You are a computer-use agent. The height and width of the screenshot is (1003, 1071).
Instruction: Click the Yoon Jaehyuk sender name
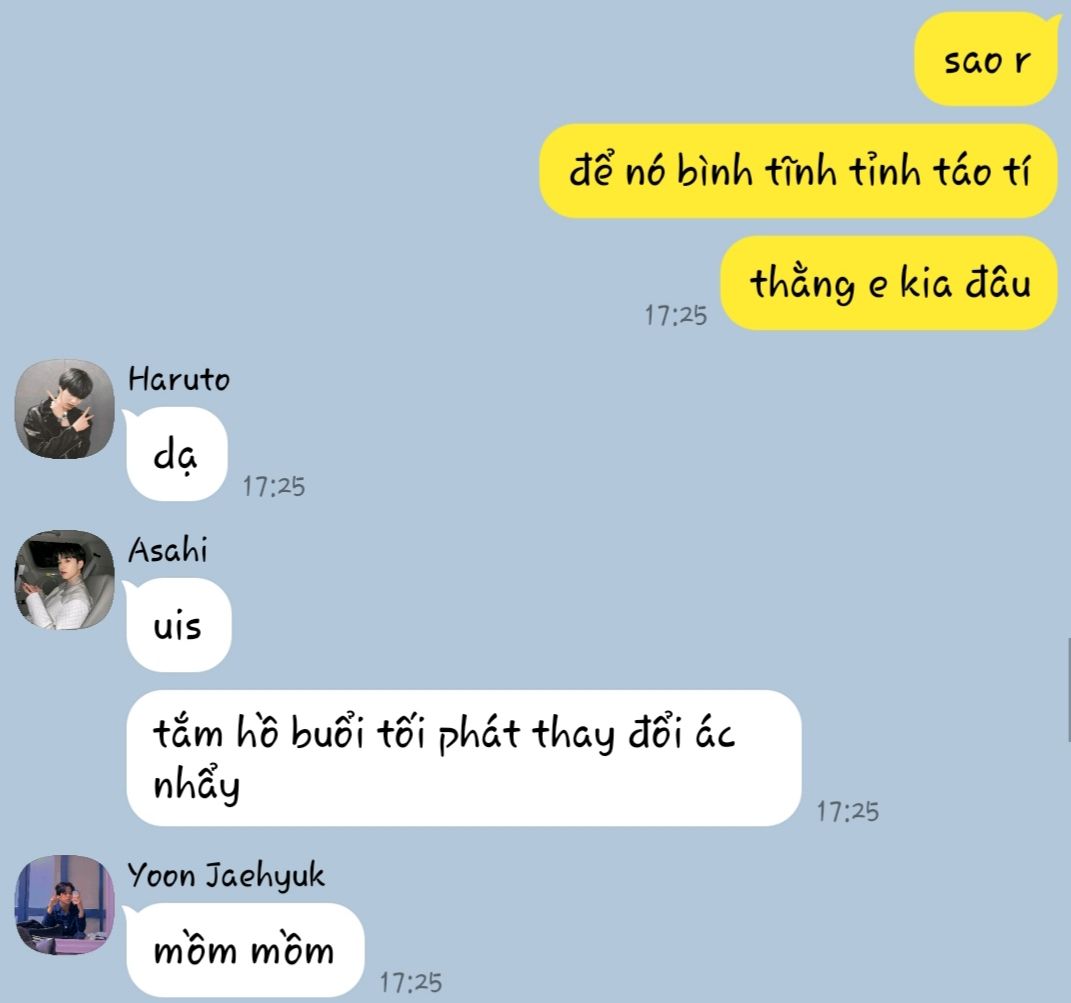point(226,875)
